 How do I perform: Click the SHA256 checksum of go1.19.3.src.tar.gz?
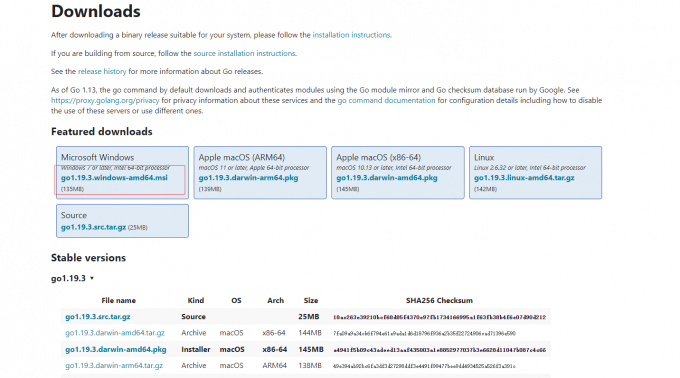pos(439,317)
